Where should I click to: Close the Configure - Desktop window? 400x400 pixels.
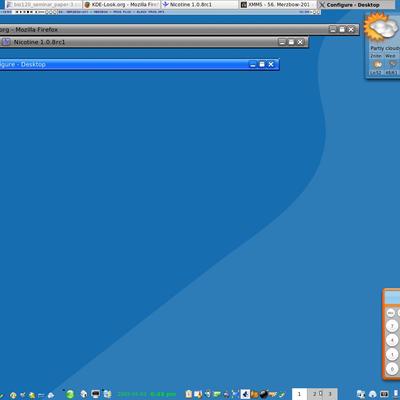pyautogui.click(x=271, y=64)
